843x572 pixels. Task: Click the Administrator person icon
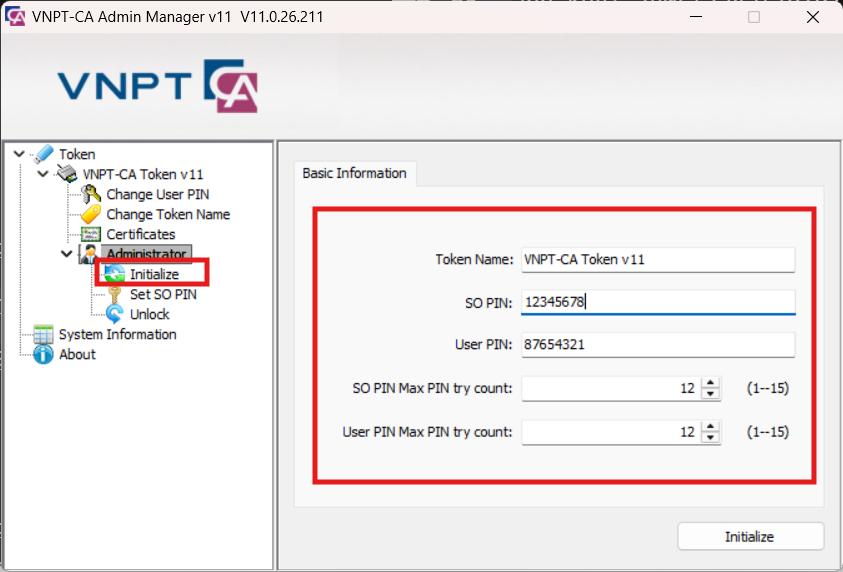tap(89, 254)
